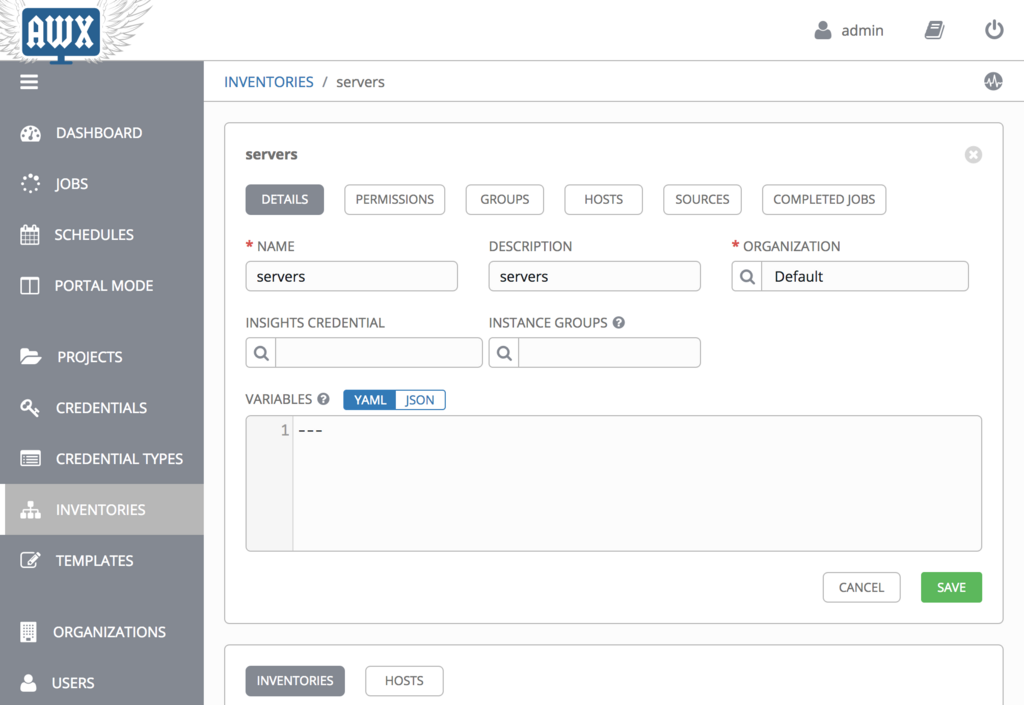Open Portal Mode in sidebar
The width and height of the screenshot is (1024, 705).
[x=102, y=286]
